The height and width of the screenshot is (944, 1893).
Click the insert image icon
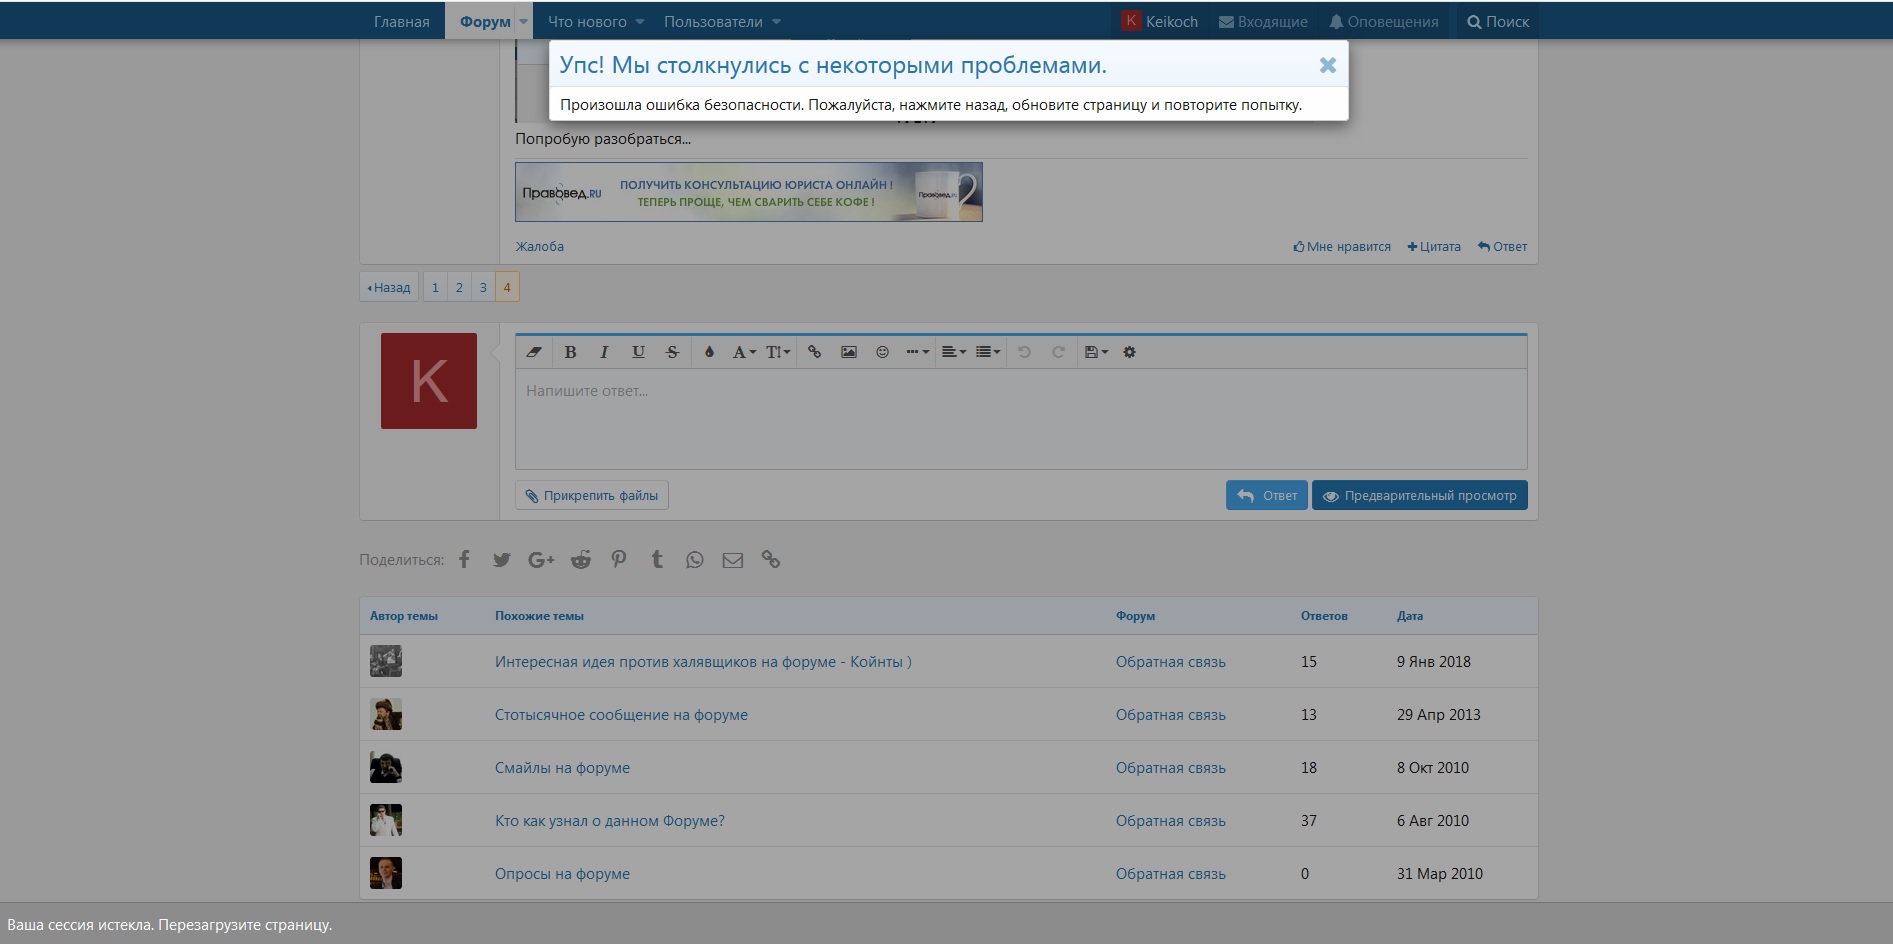pyautogui.click(x=848, y=352)
